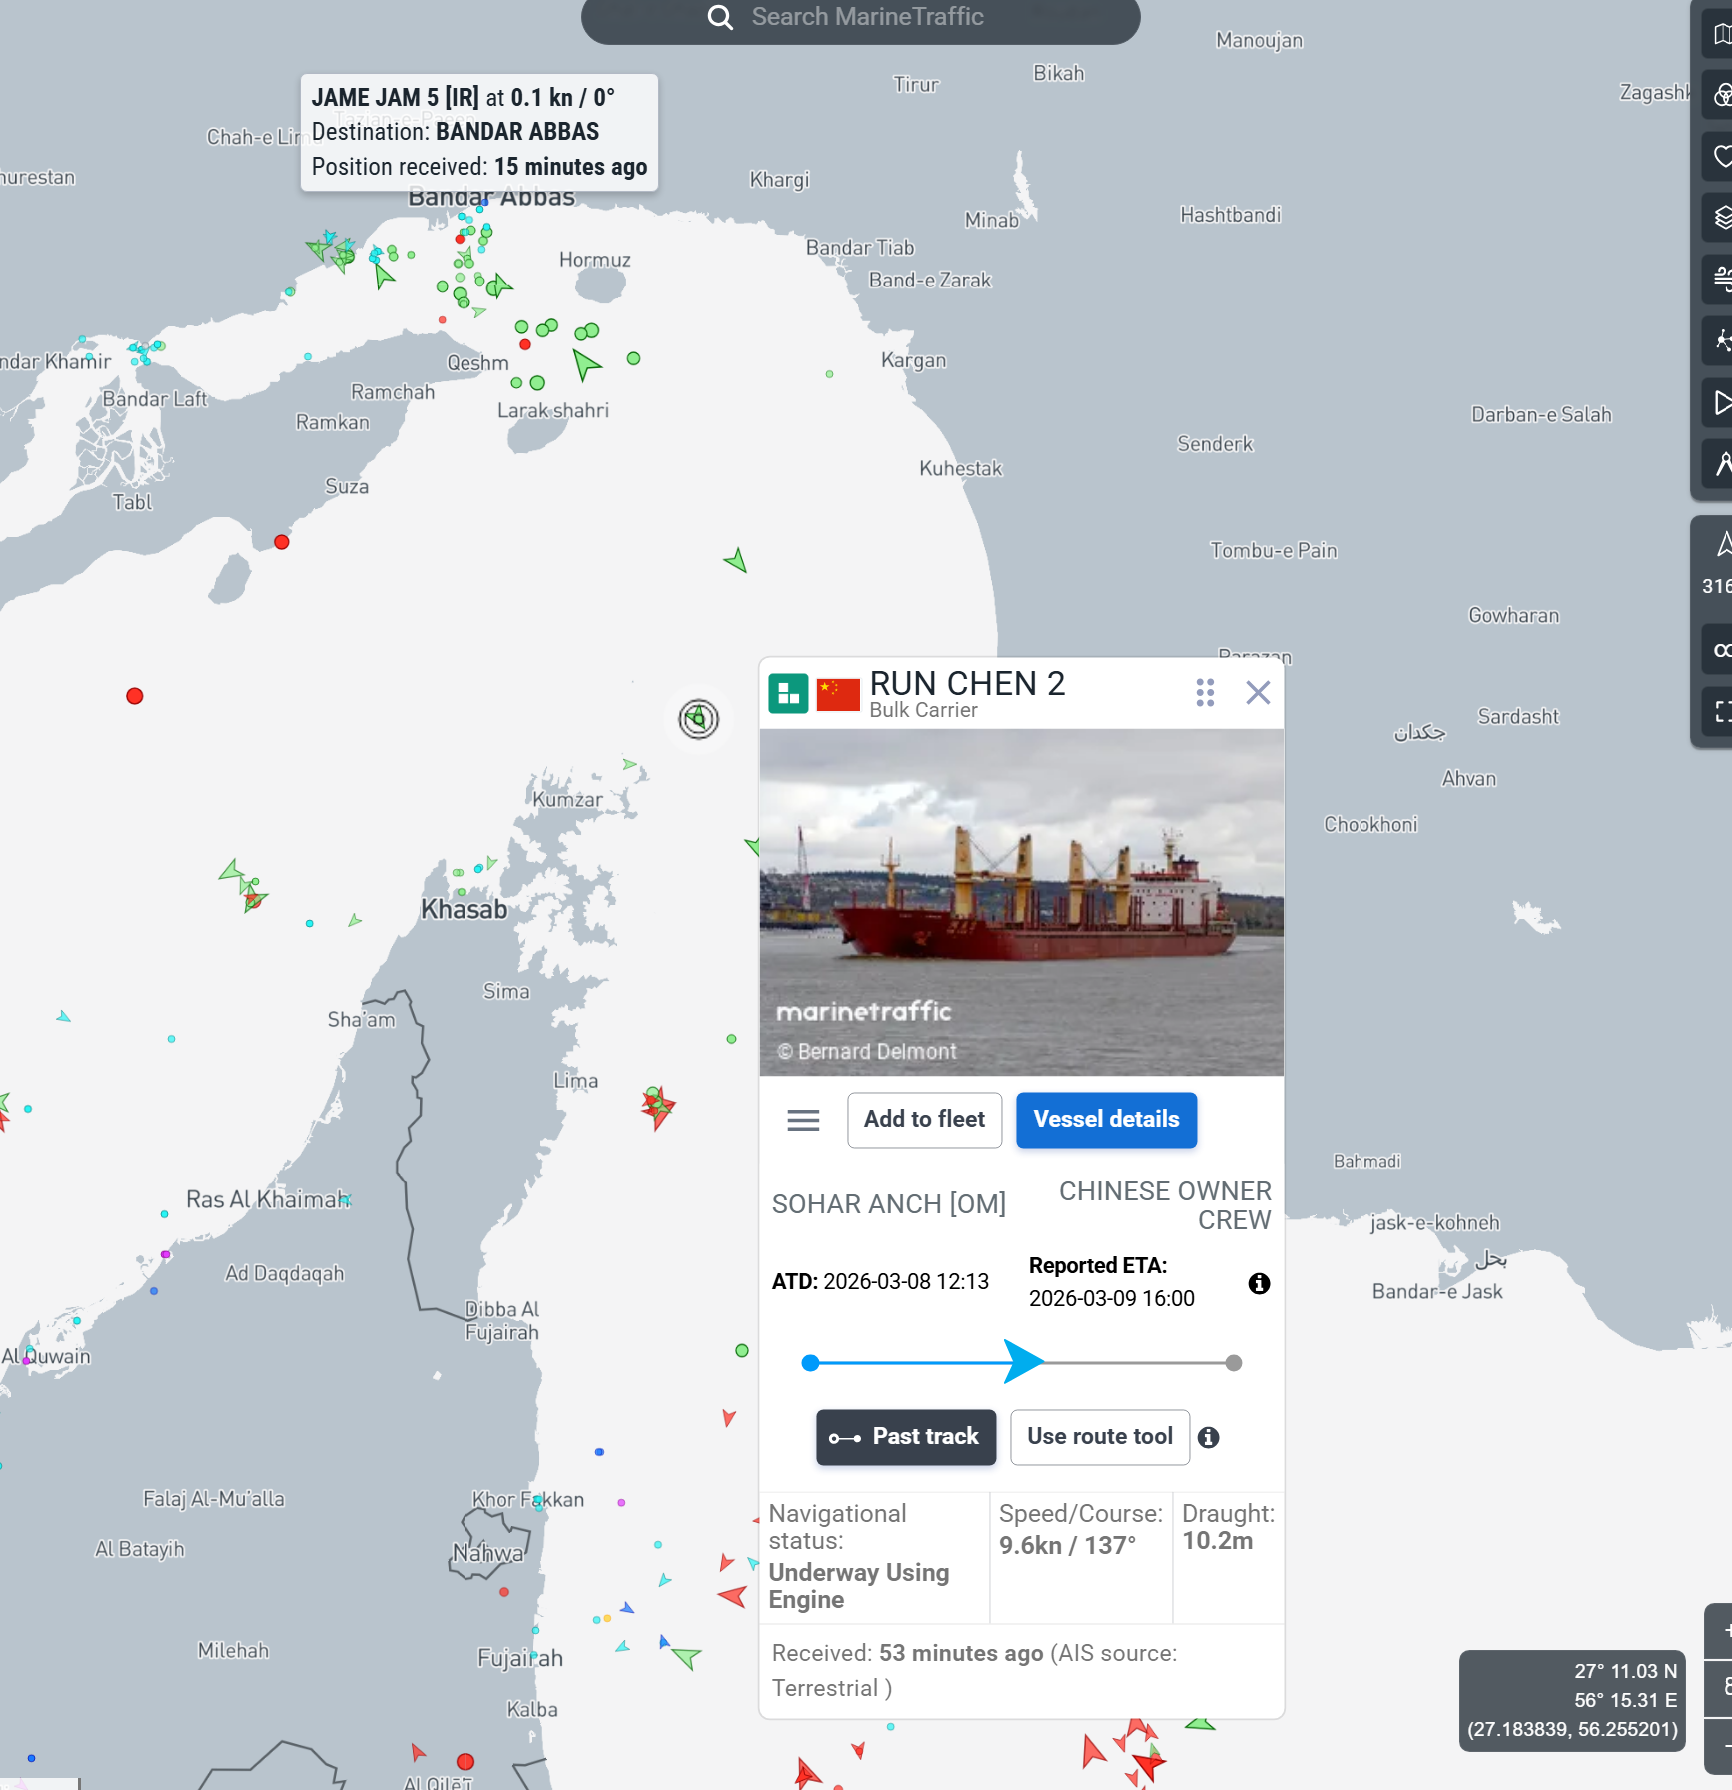Click the latitude longitude coordinates readout
The height and width of the screenshot is (1790, 1732).
[1572, 1700]
